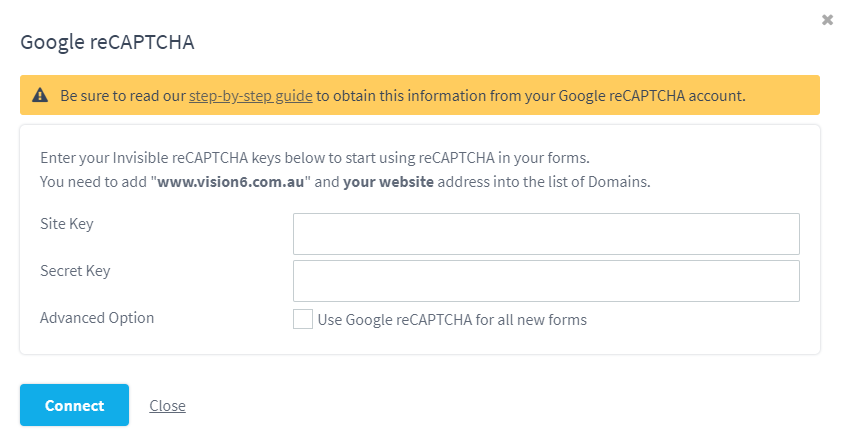Click the Google reCAPTCHA dialog heading
The height and width of the screenshot is (442, 846).
coord(107,42)
